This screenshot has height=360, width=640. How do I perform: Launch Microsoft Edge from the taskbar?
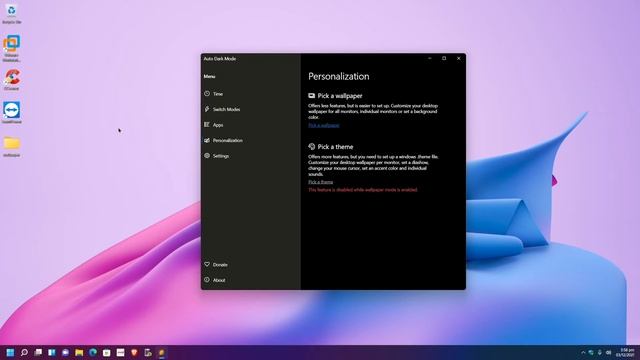coord(93,352)
